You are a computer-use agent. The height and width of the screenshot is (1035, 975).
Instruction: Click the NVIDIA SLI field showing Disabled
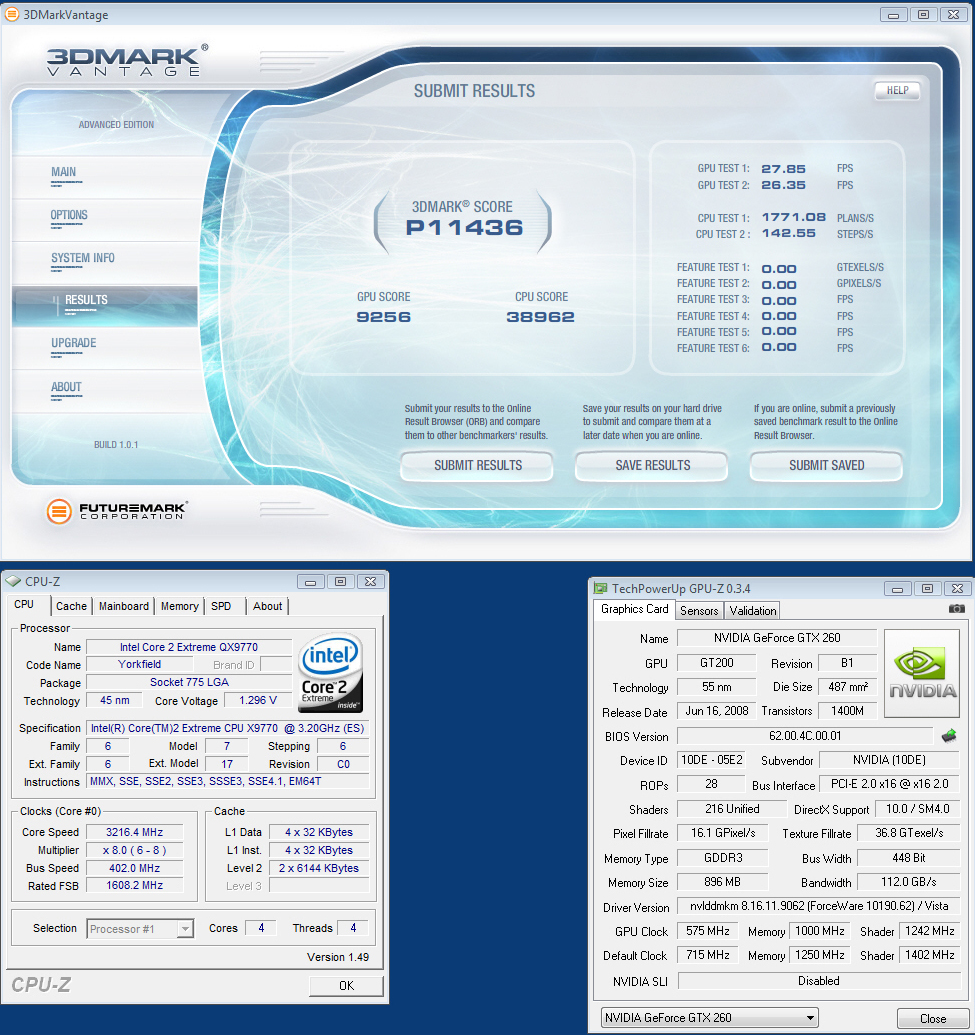click(x=819, y=981)
